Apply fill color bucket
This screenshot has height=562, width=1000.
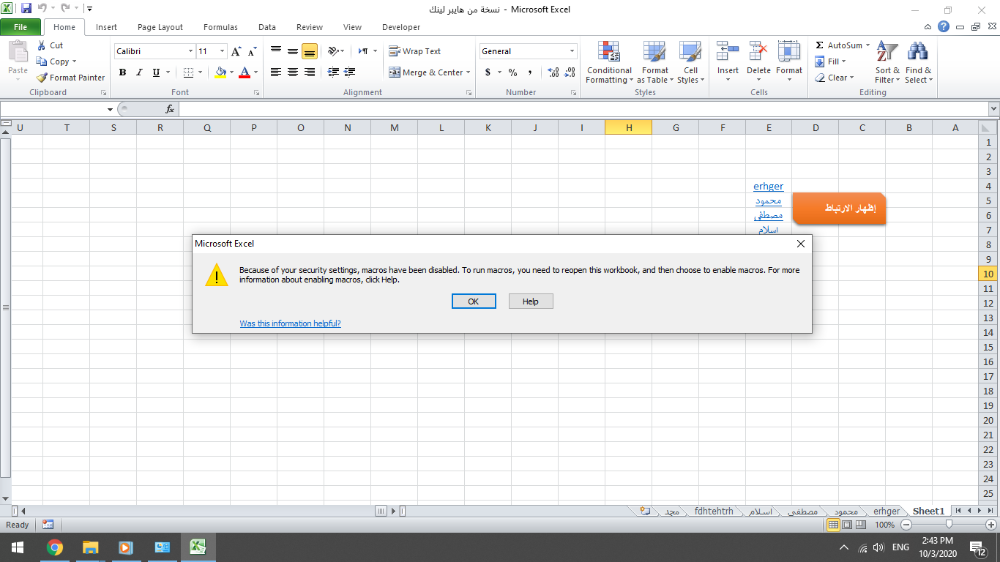point(220,72)
